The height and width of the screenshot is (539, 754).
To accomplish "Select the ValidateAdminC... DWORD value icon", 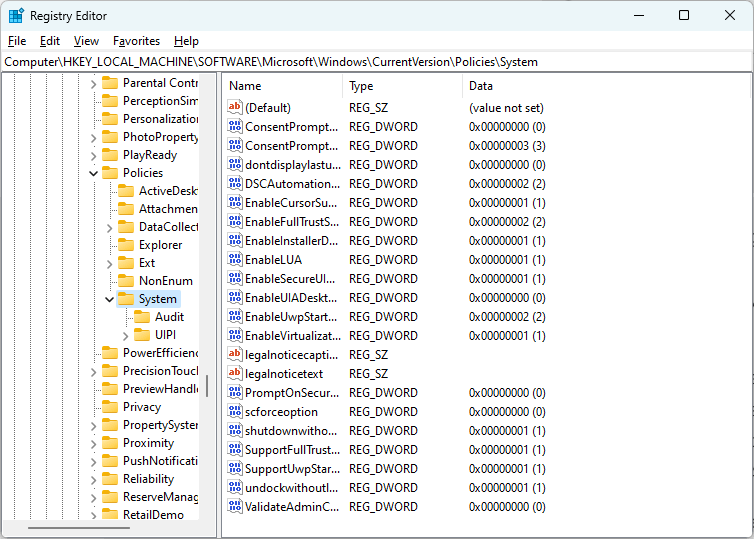I will click(x=235, y=506).
